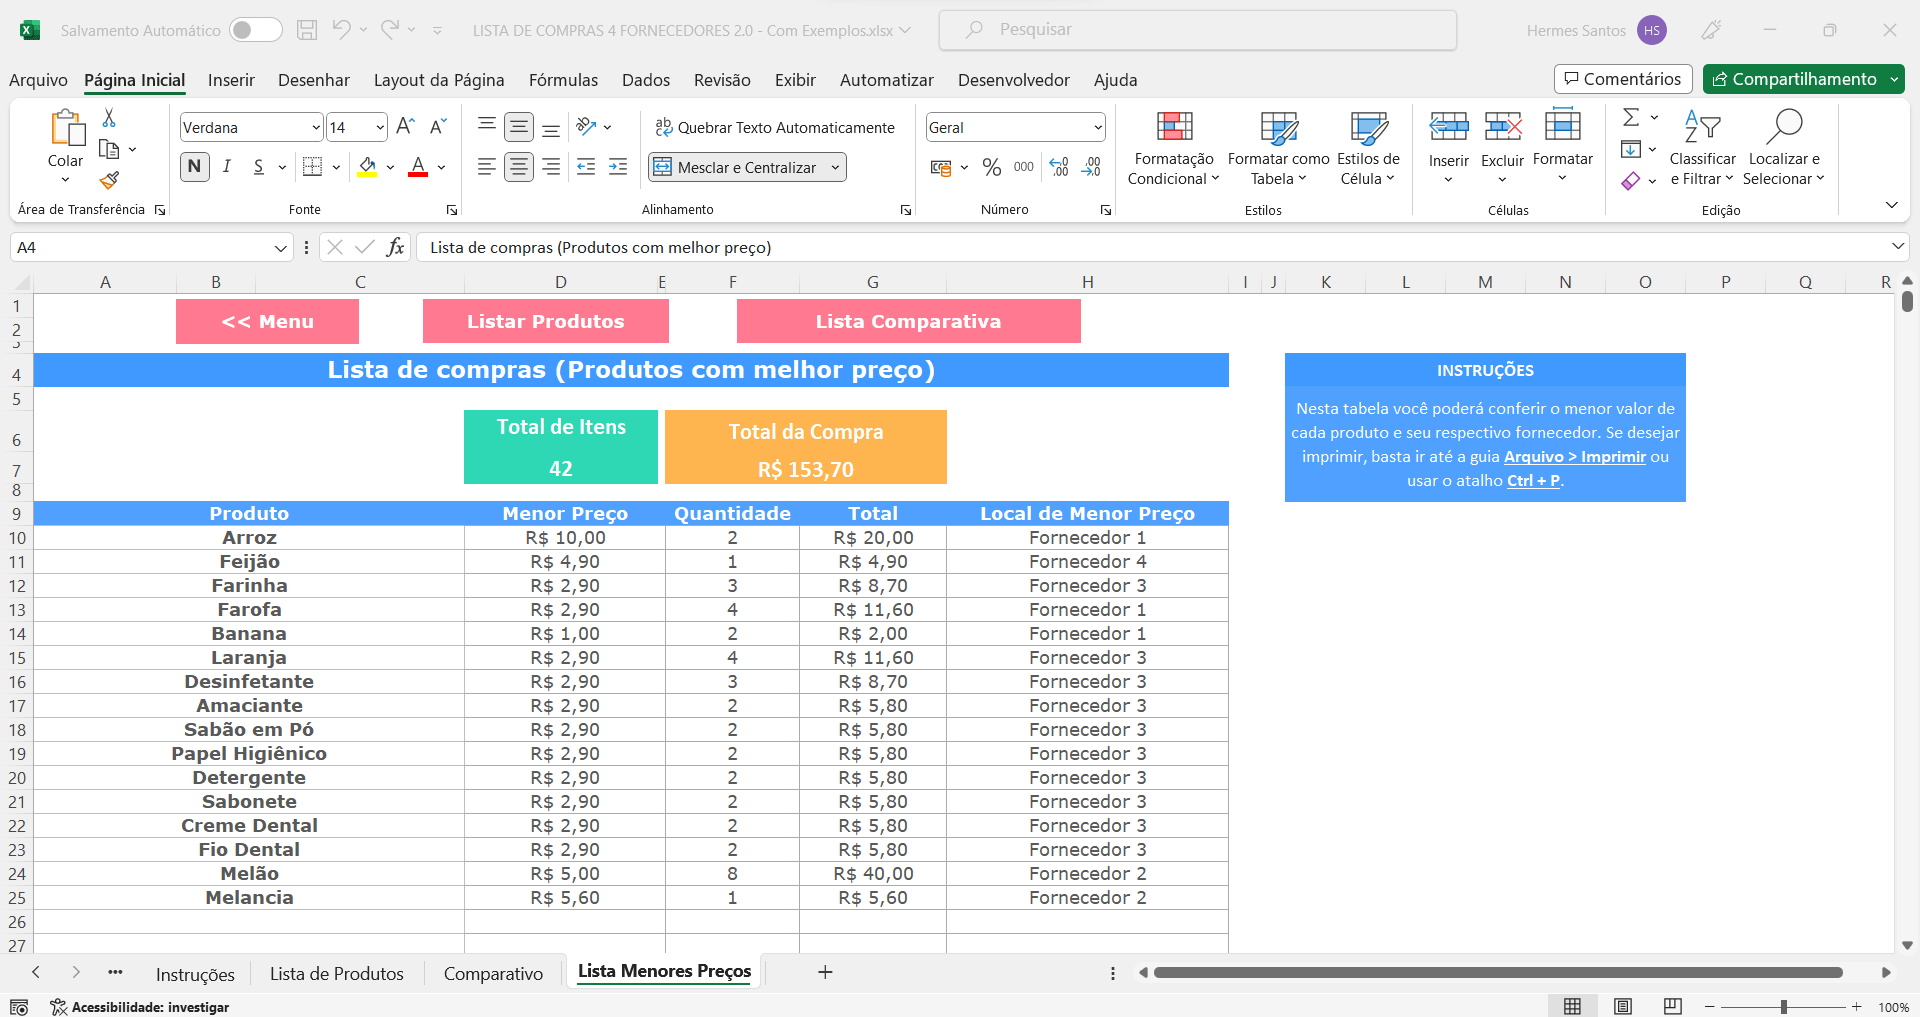Click the Undo arrow icon
The width and height of the screenshot is (1920, 1017).
(x=341, y=30)
